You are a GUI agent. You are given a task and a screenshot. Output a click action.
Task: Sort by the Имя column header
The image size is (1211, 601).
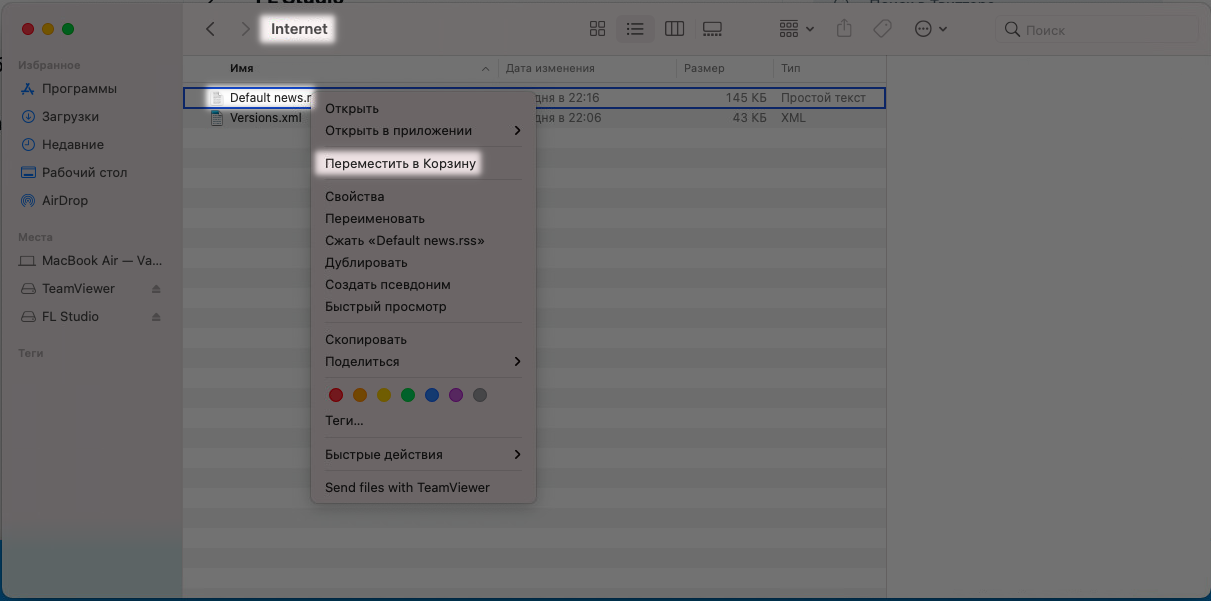coord(241,68)
